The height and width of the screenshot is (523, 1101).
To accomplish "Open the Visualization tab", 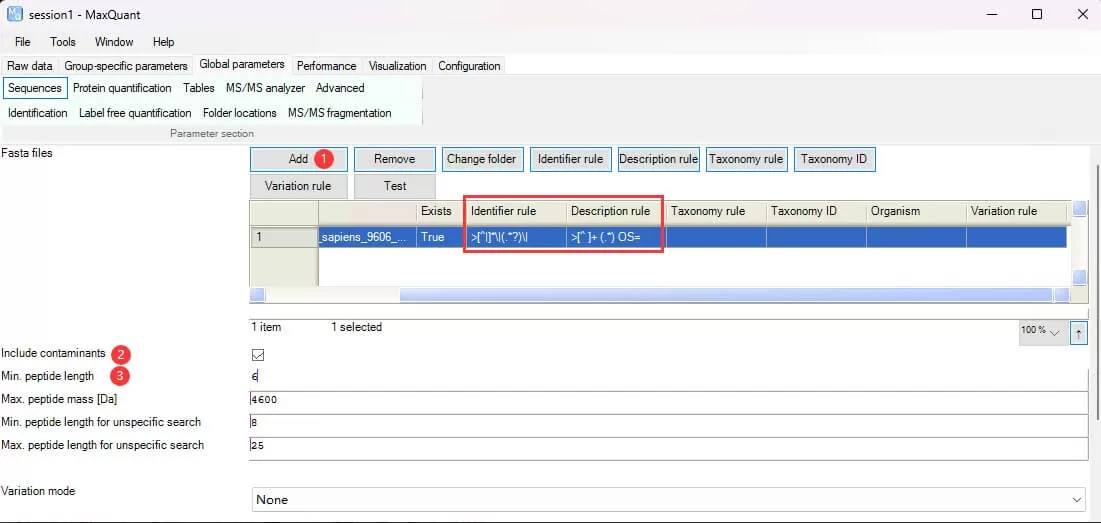I will point(397,66).
